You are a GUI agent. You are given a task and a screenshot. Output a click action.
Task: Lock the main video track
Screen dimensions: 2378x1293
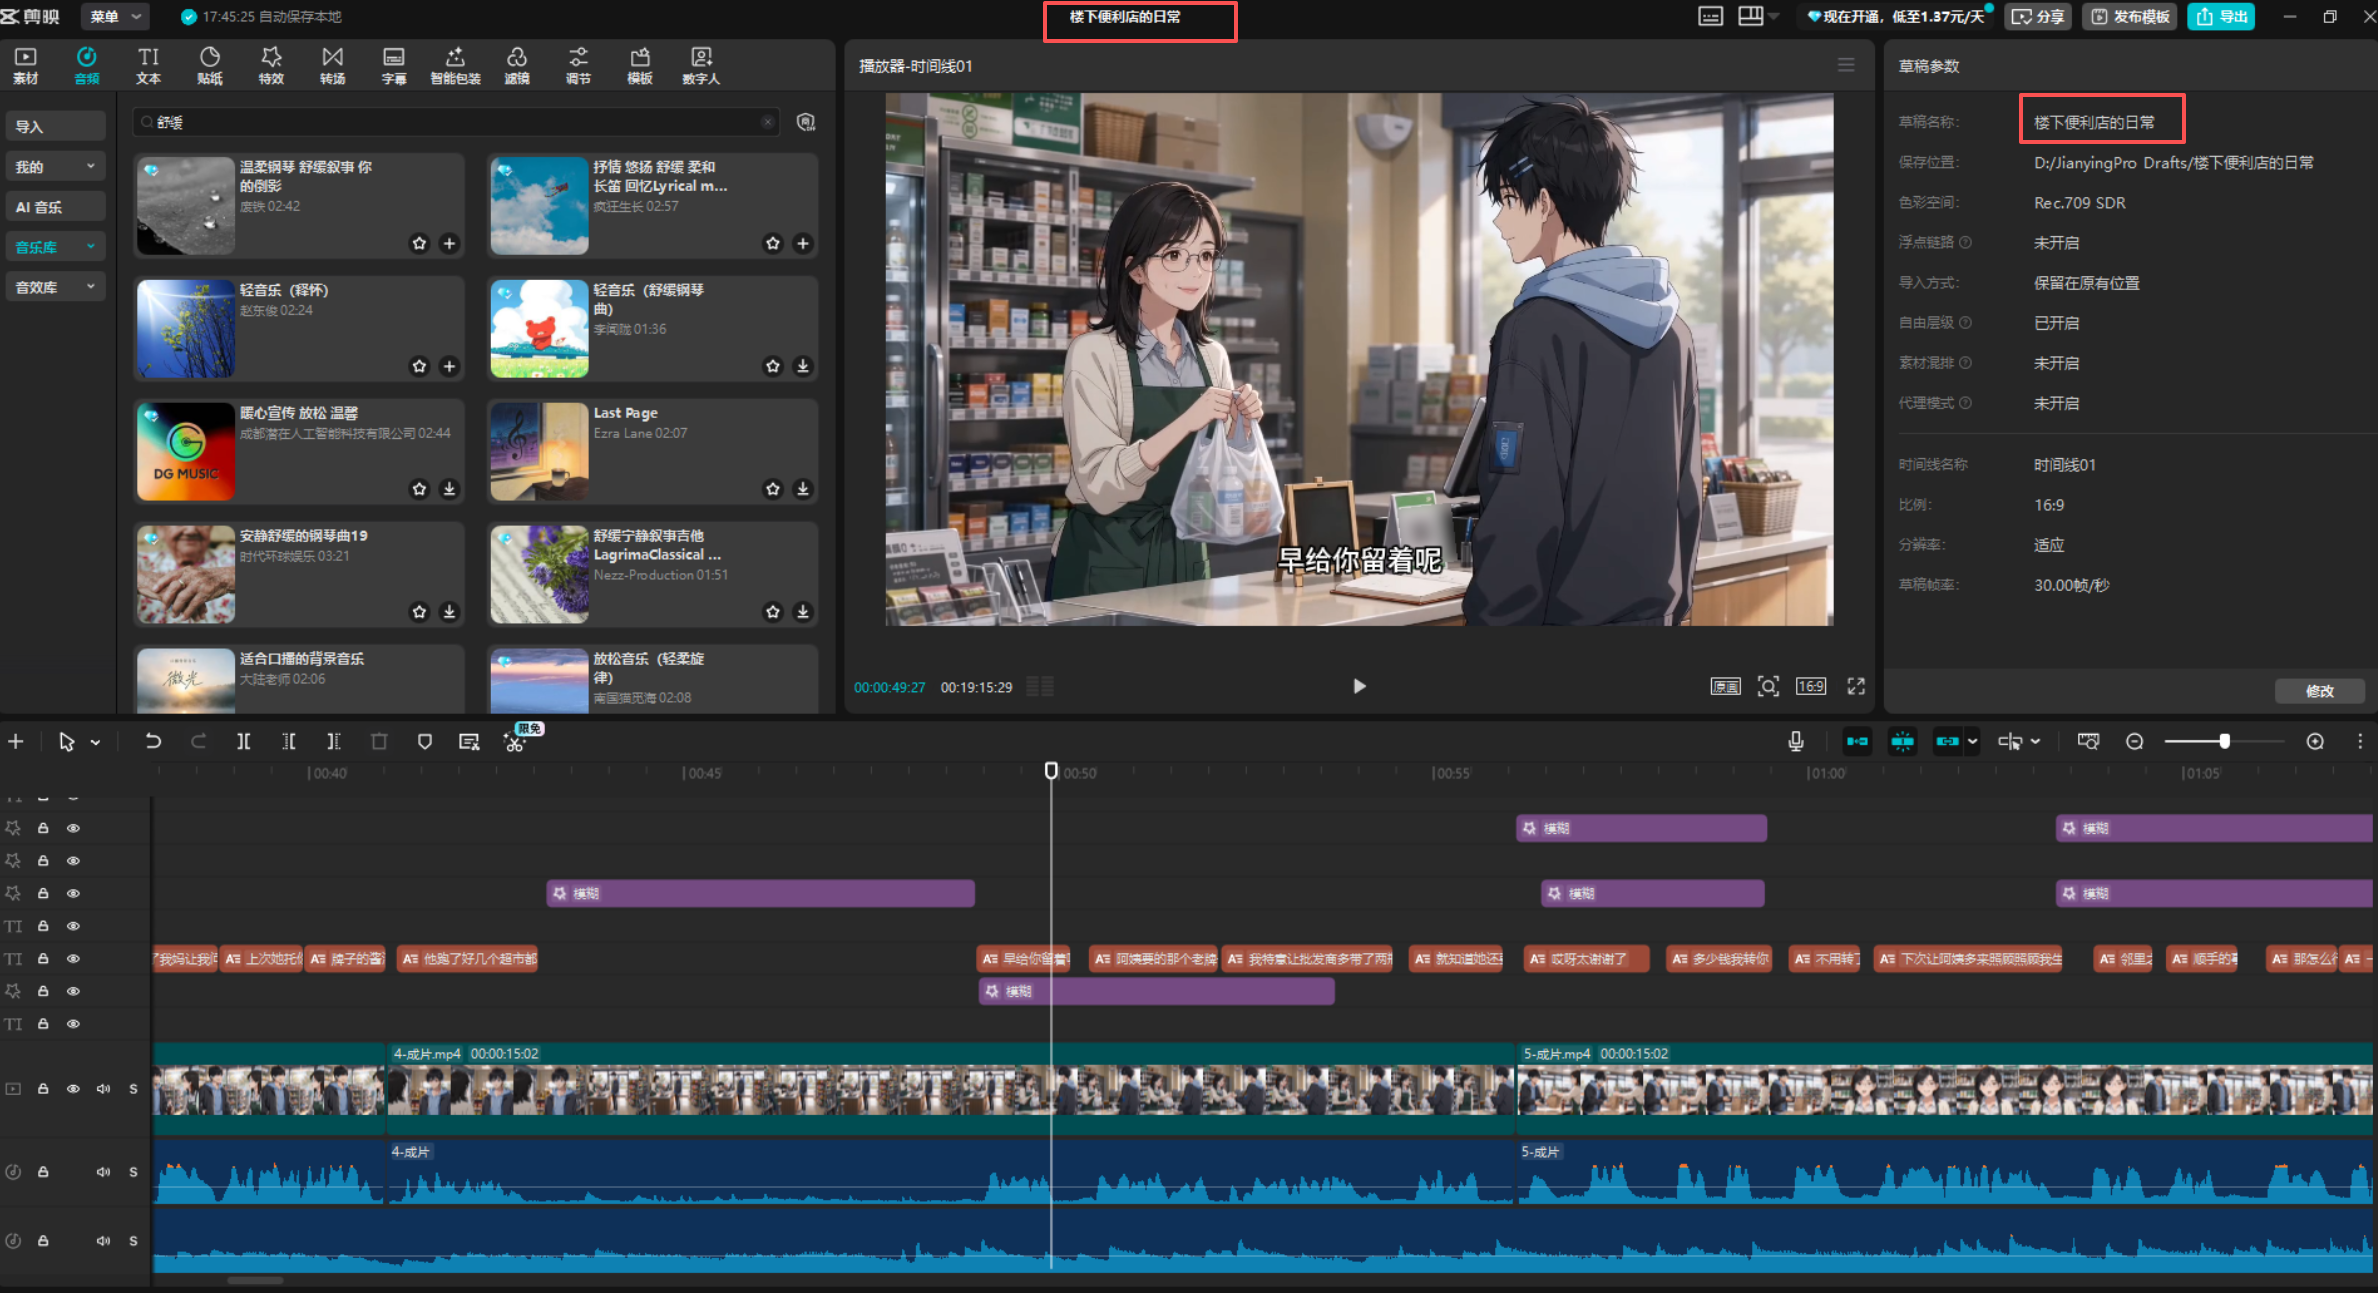(x=43, y=1088)
